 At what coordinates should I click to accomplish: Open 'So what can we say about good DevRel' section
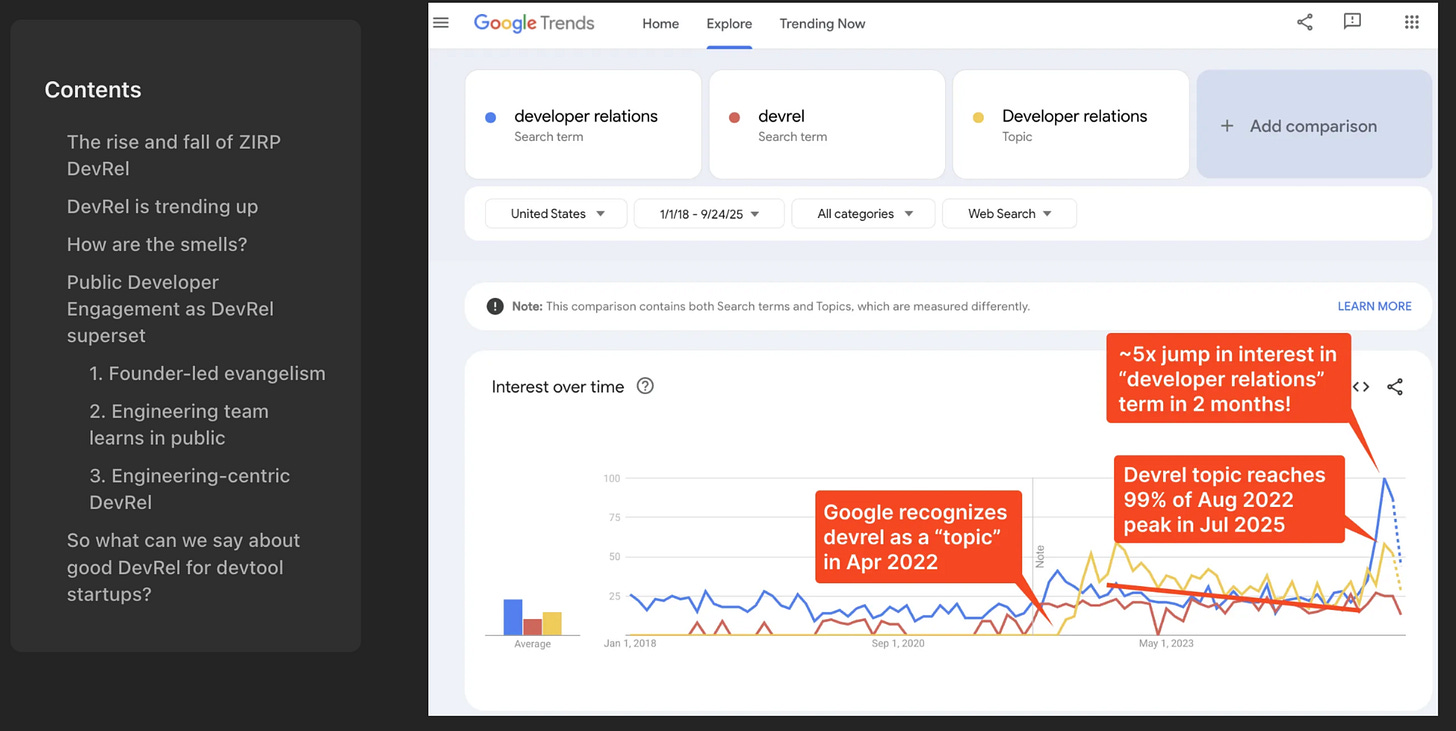pos(183,567)
